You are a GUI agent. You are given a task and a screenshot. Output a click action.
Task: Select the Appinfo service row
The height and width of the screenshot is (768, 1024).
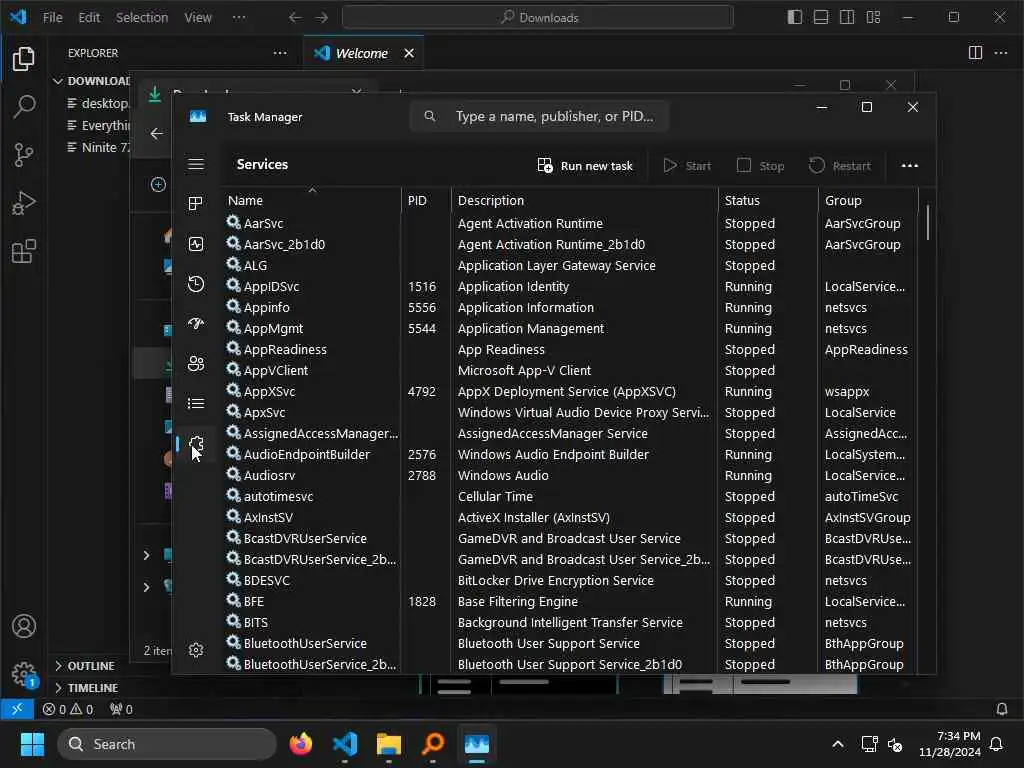click(x=570, y=307)
